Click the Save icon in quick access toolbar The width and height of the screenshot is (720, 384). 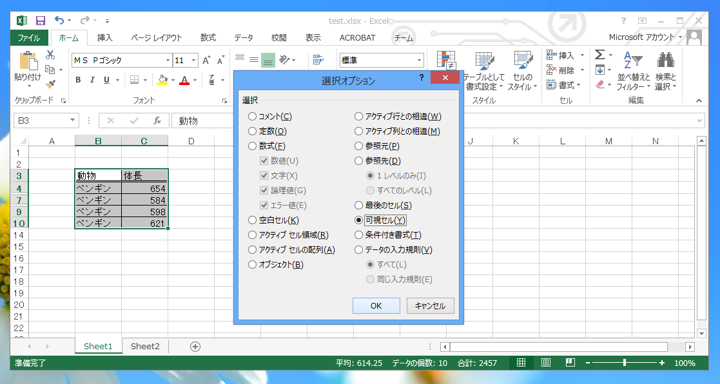pos(40,21)
